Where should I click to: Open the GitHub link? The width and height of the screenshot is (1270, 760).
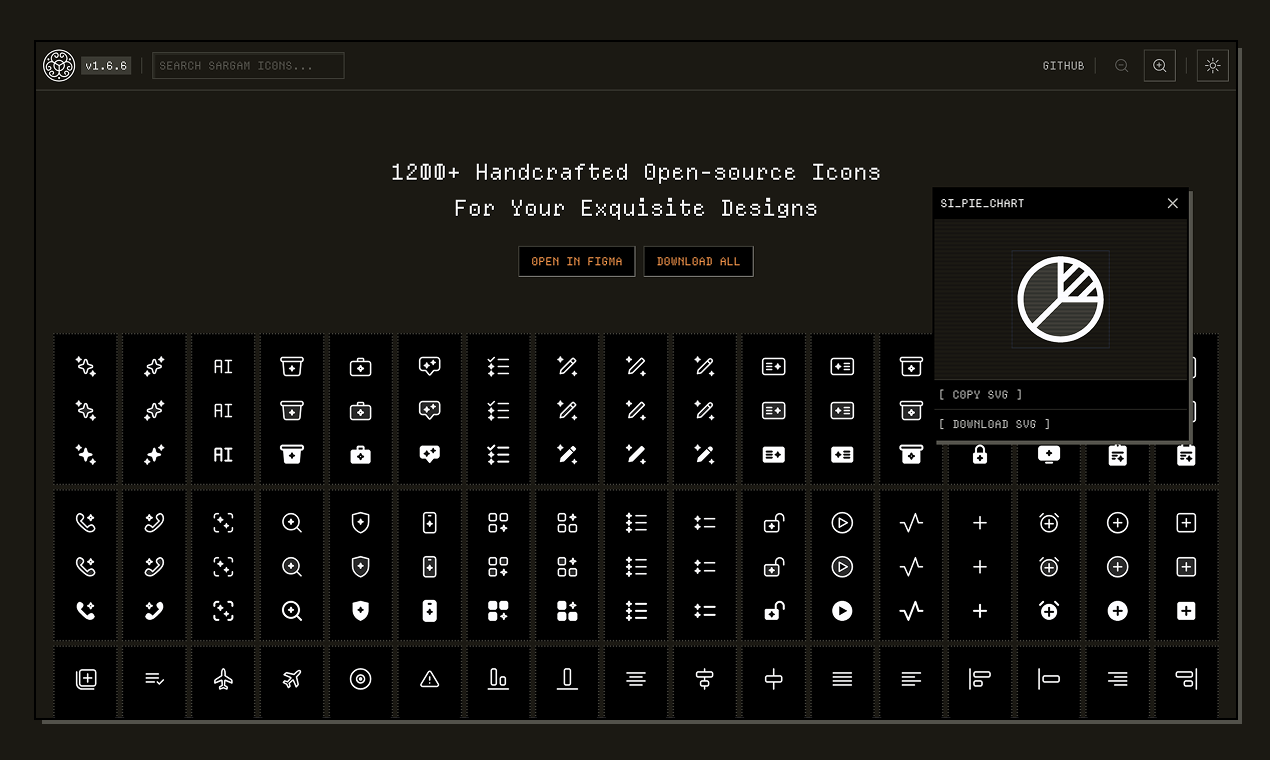coord(1063,66)
